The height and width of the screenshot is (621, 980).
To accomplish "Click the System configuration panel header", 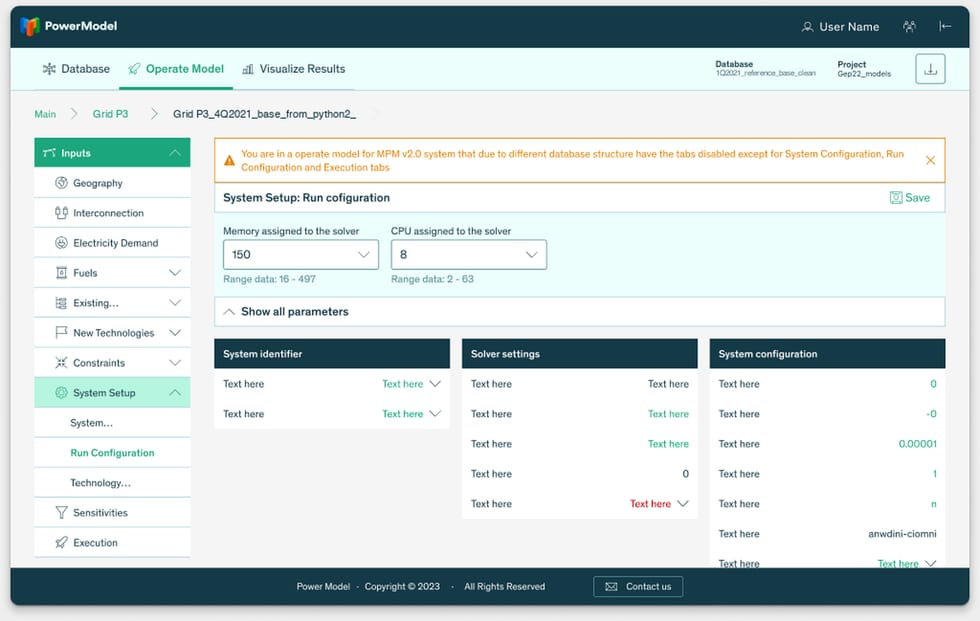I will [x=827, y=354].
